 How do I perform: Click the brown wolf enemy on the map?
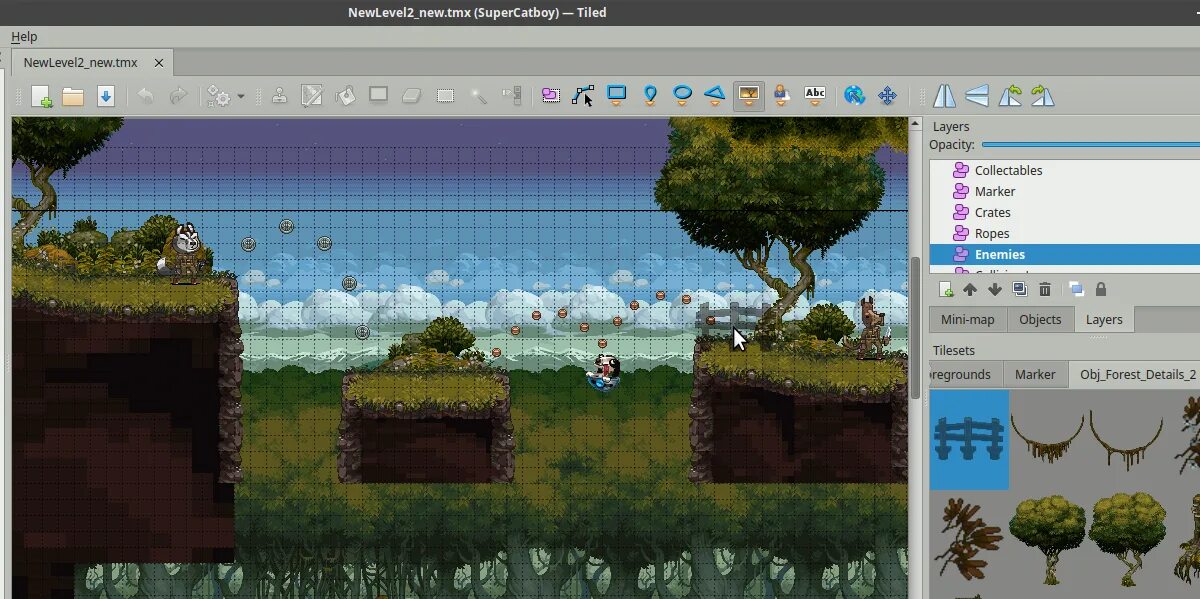tap(872, 326)
